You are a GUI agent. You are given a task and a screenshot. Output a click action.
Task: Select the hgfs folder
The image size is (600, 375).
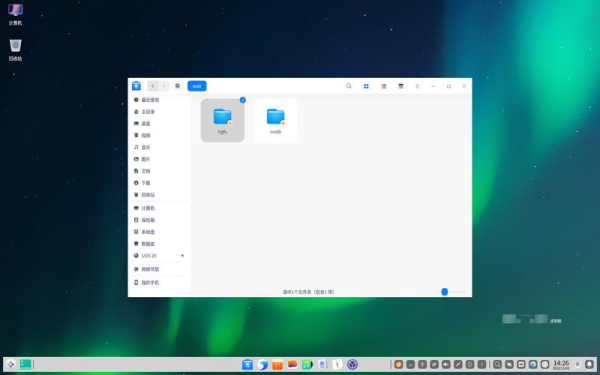pos(222,120)
